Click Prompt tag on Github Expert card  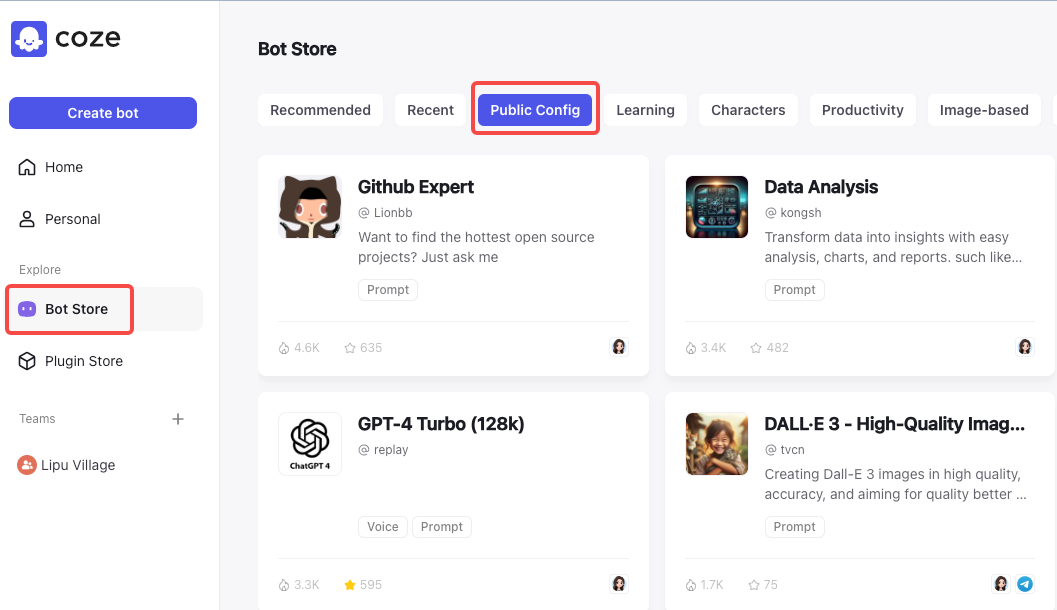[388, 290]
